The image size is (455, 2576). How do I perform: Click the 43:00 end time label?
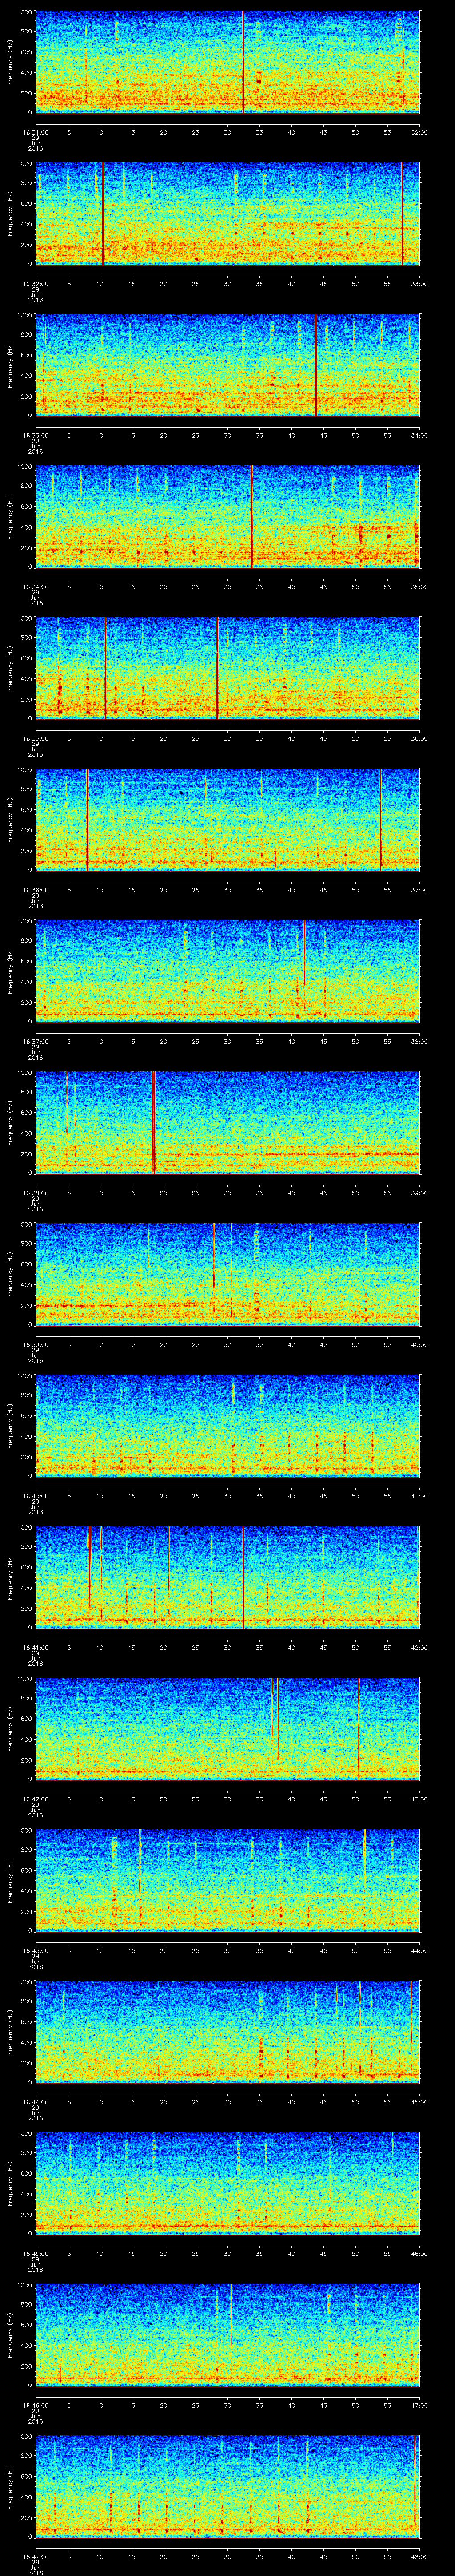point(419,1799)
